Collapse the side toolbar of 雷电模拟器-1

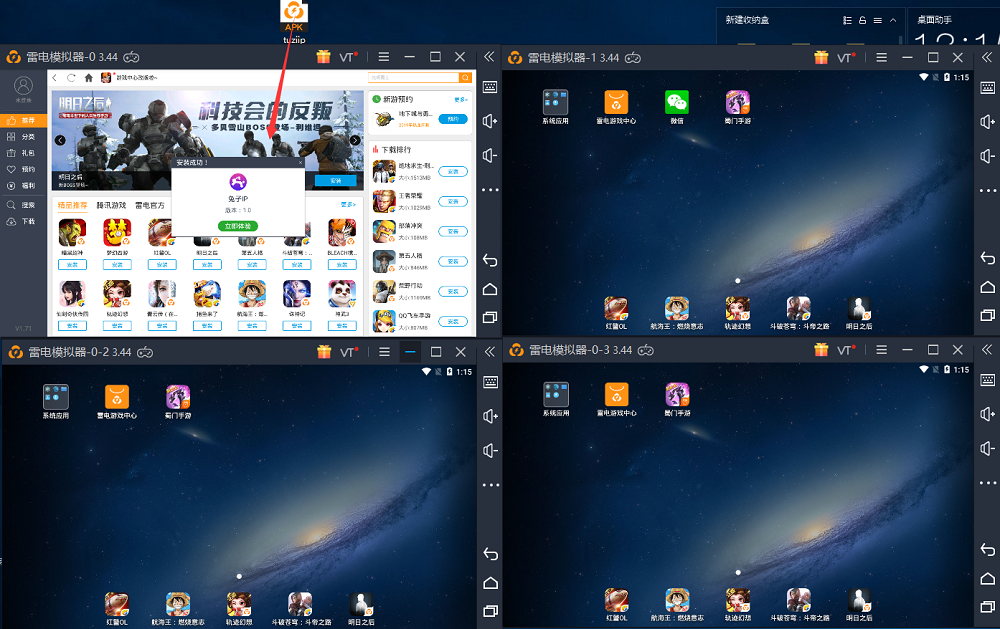987,57
